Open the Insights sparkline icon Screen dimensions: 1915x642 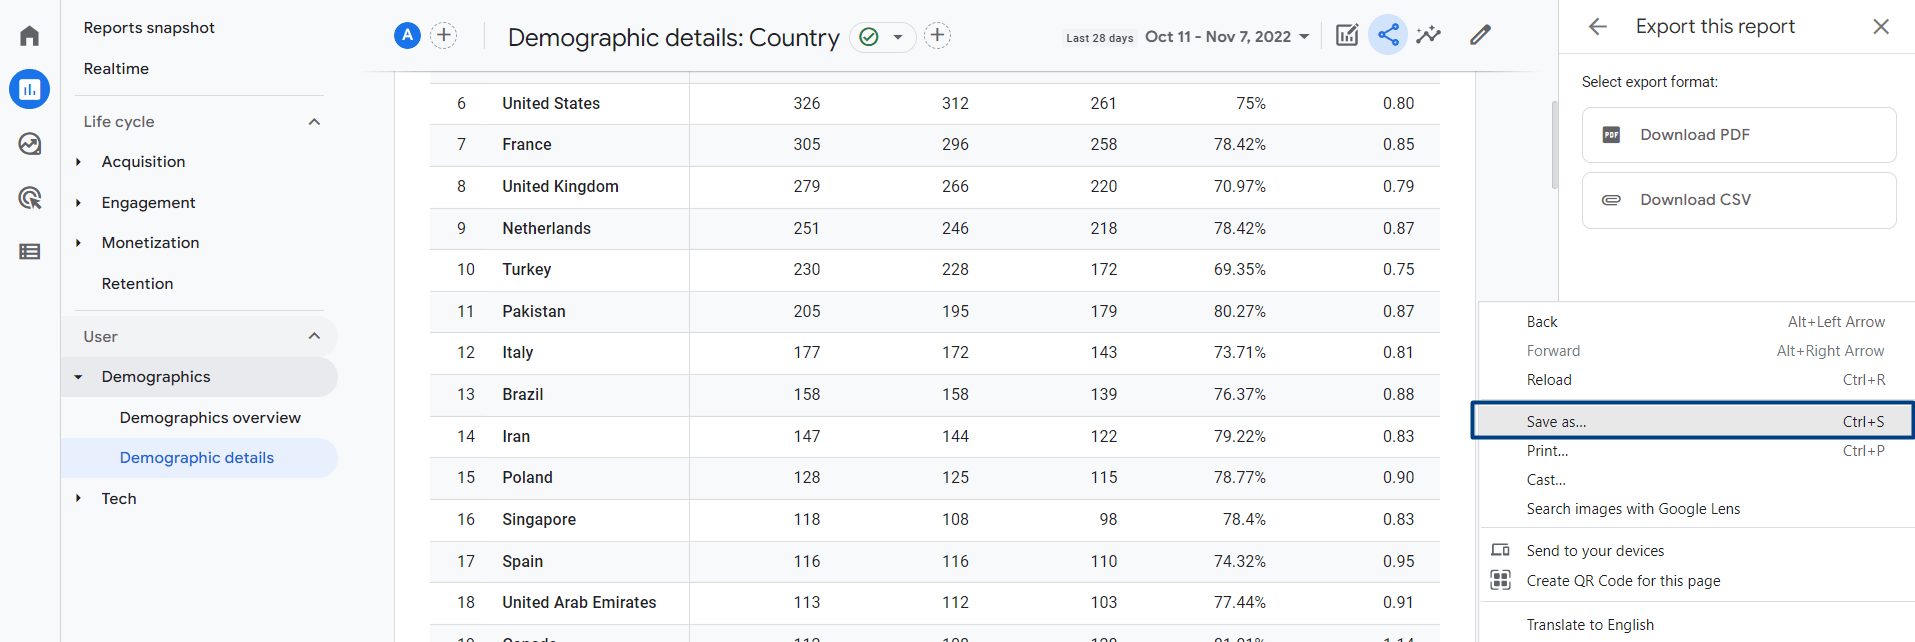pos(1429,35)
